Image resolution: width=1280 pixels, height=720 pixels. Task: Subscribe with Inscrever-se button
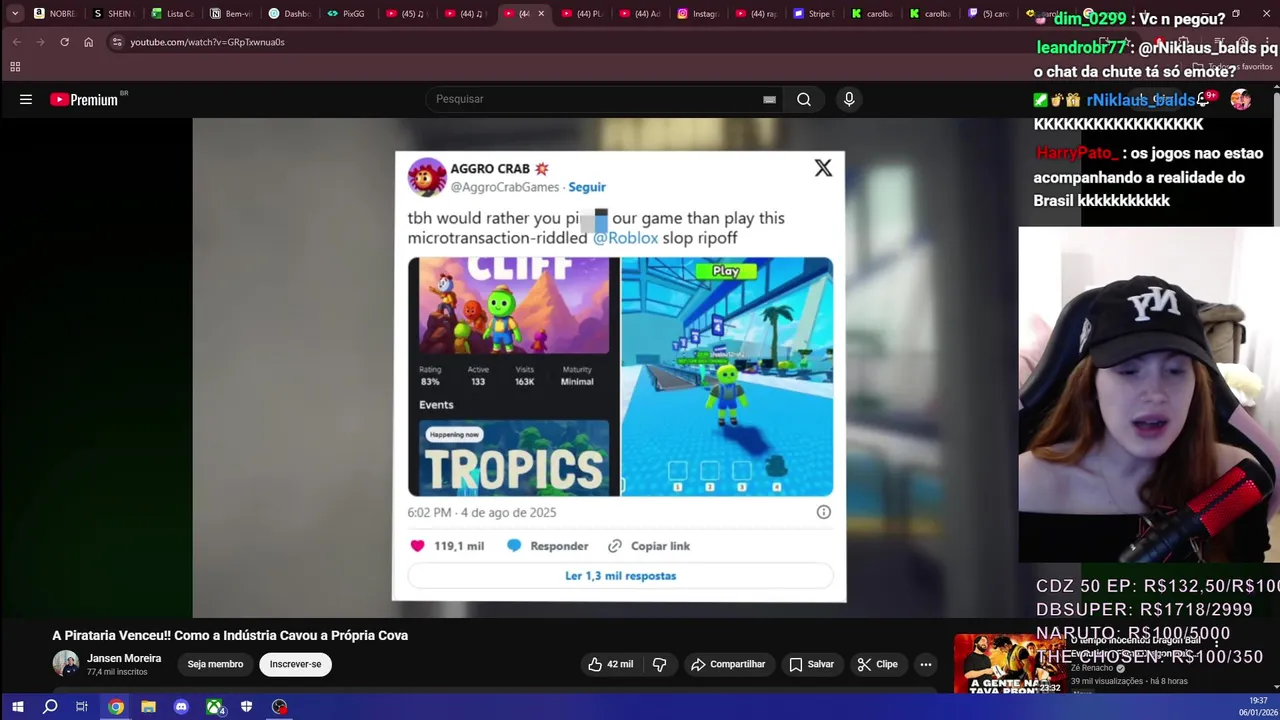tap(295, 664)
